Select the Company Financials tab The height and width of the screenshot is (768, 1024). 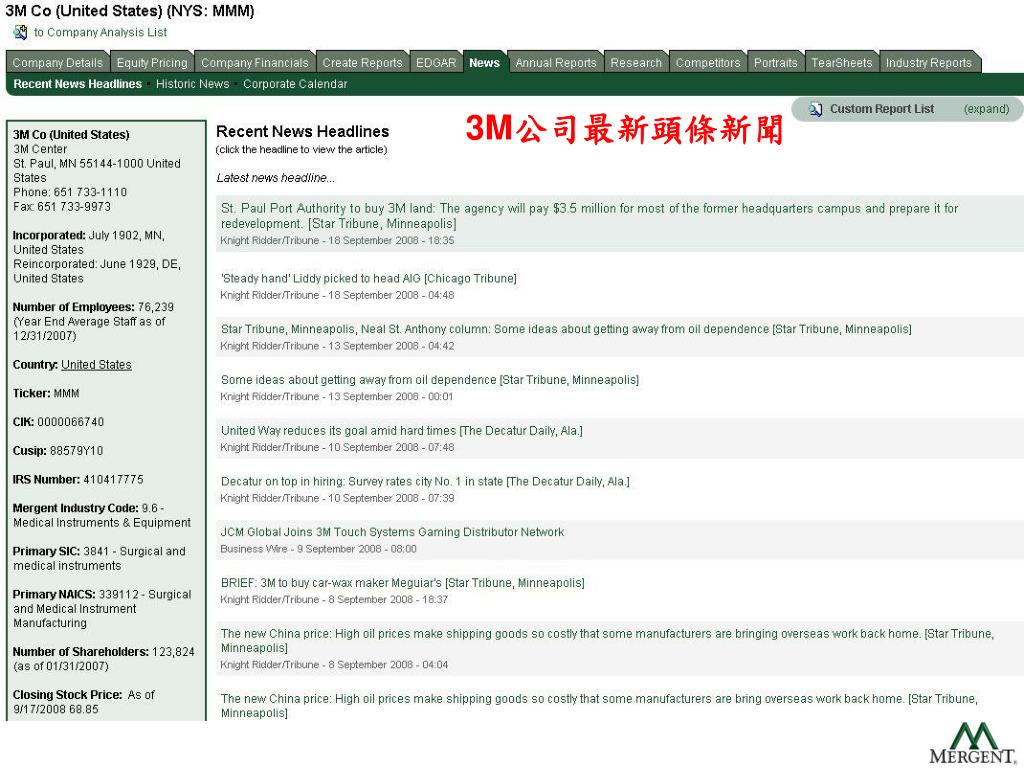[255, 63]
